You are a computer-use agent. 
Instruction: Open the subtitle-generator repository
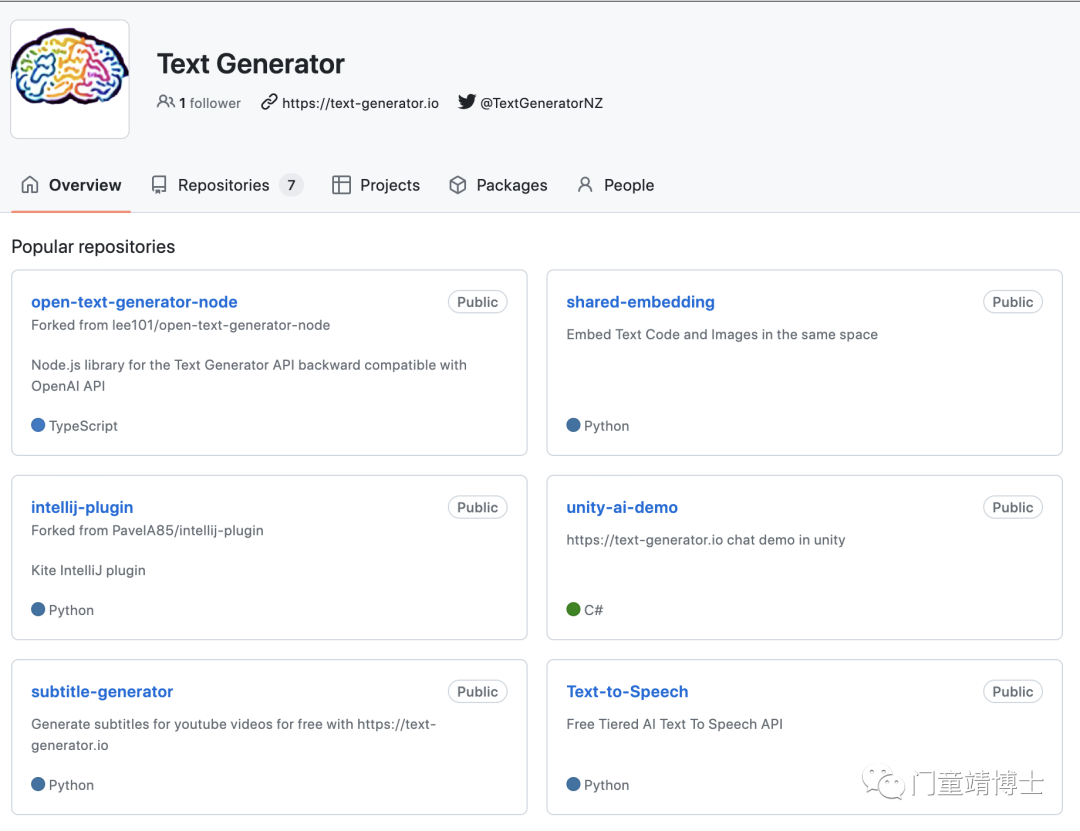pos(102,691)
